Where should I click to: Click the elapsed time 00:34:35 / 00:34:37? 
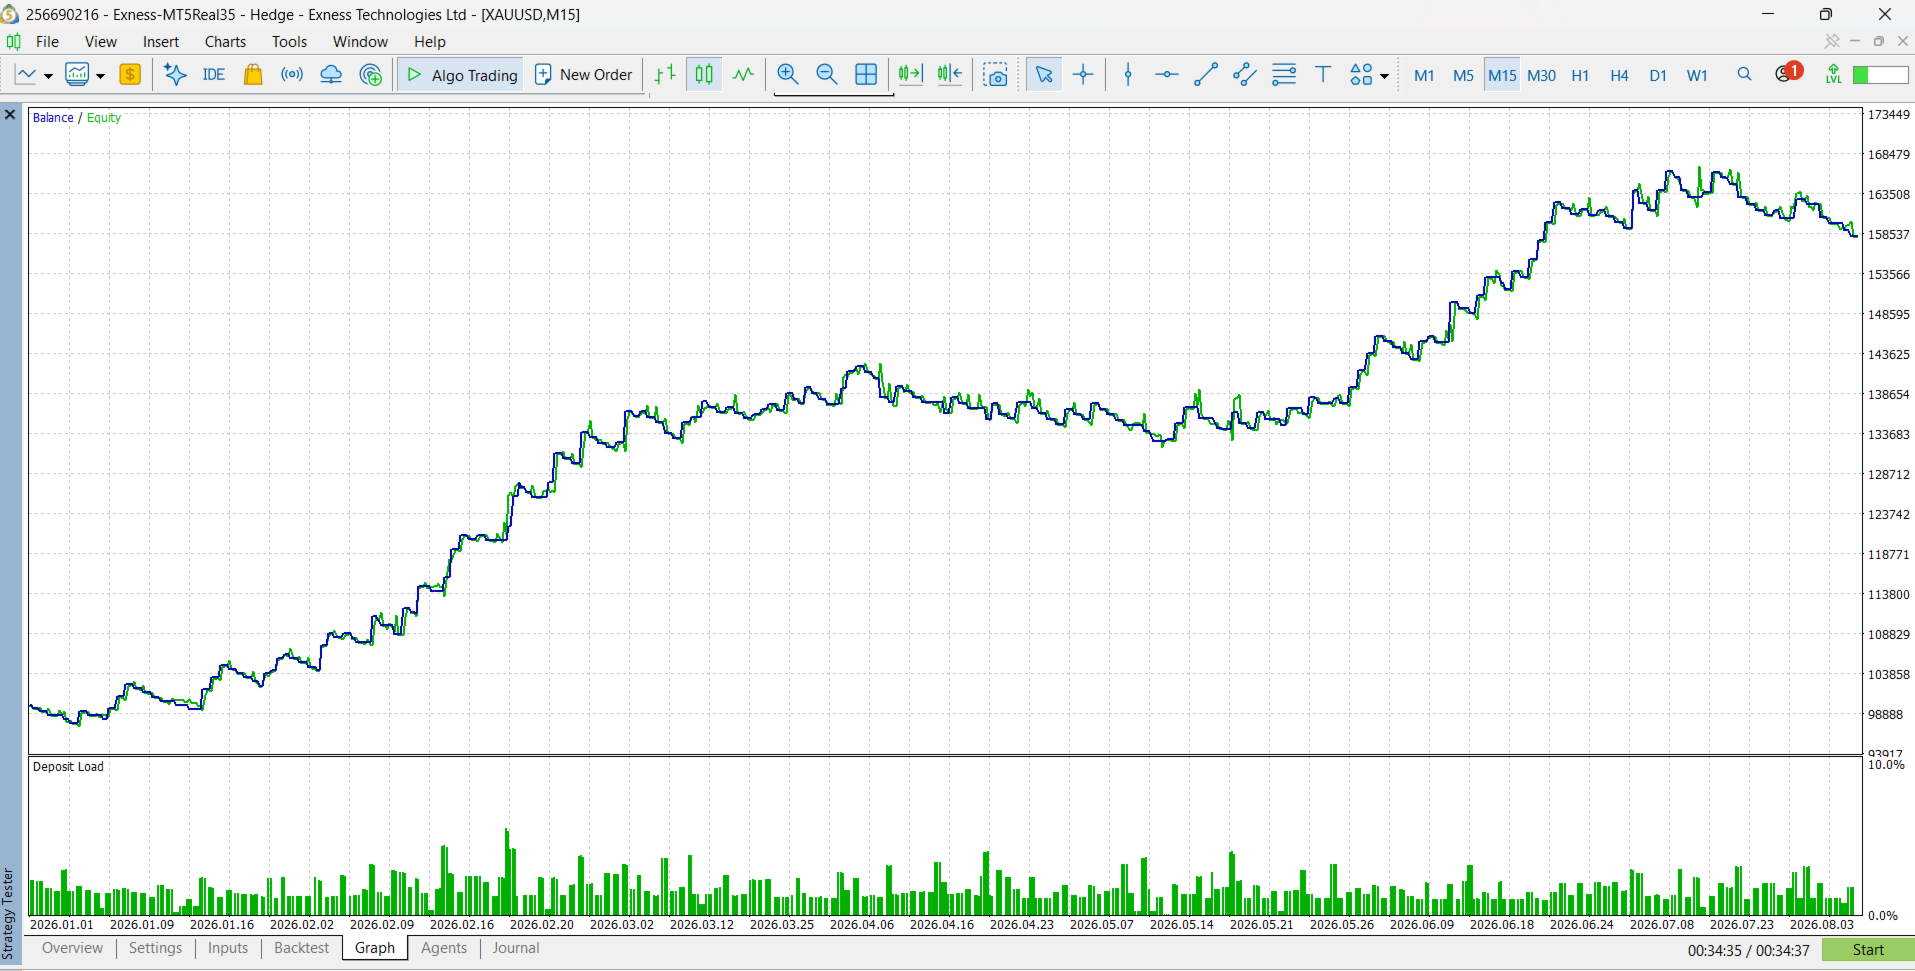(1749, 951)
